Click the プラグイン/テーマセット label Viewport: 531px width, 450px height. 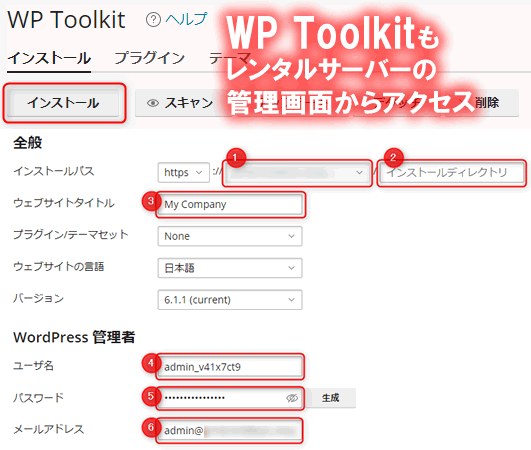(x=70, y=235)
